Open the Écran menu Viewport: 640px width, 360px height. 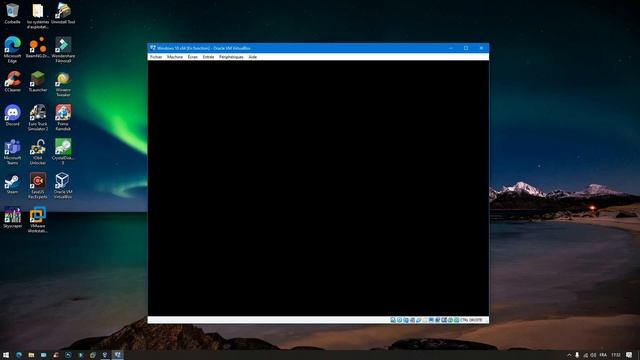pos(193,57)
